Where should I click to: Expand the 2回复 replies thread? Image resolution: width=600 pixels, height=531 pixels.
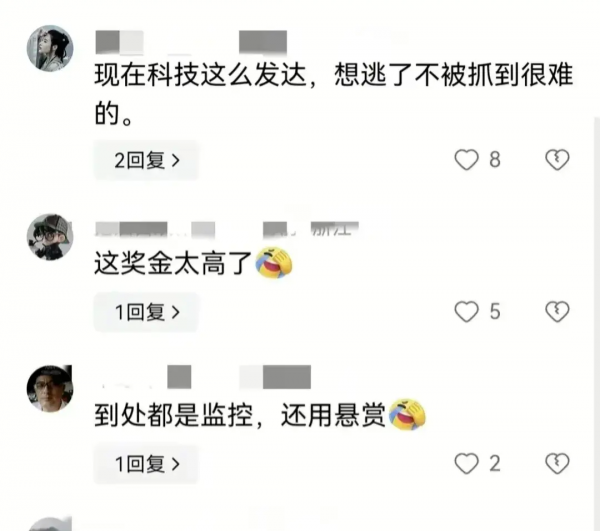click(x=146, y=160)
